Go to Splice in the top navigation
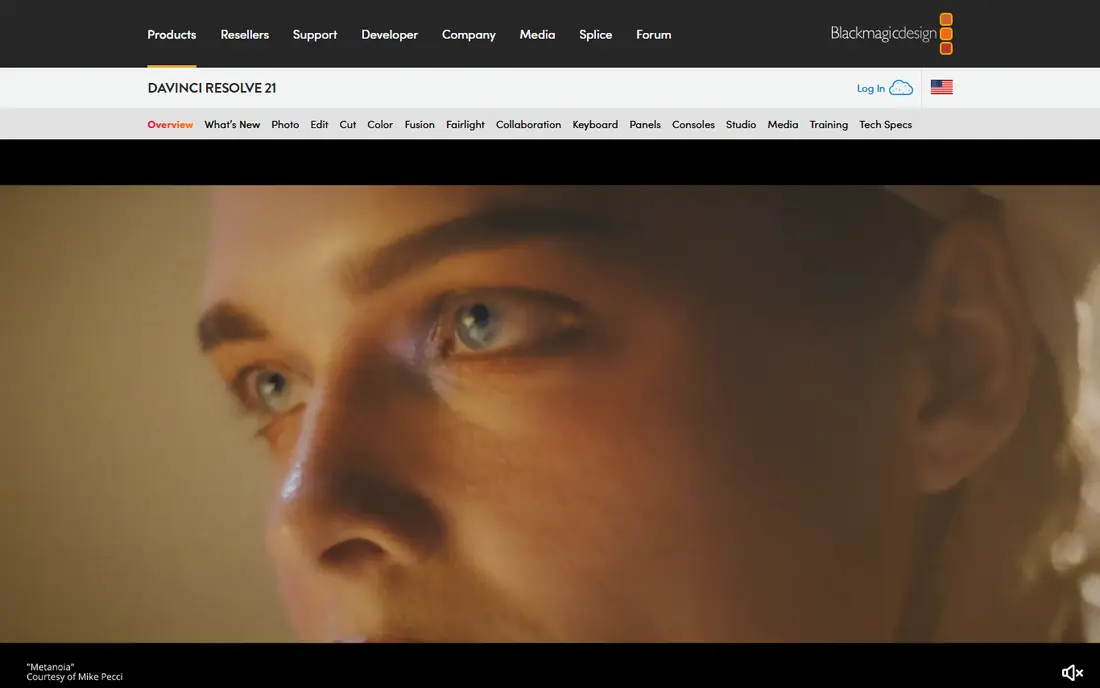 (596, 34)
